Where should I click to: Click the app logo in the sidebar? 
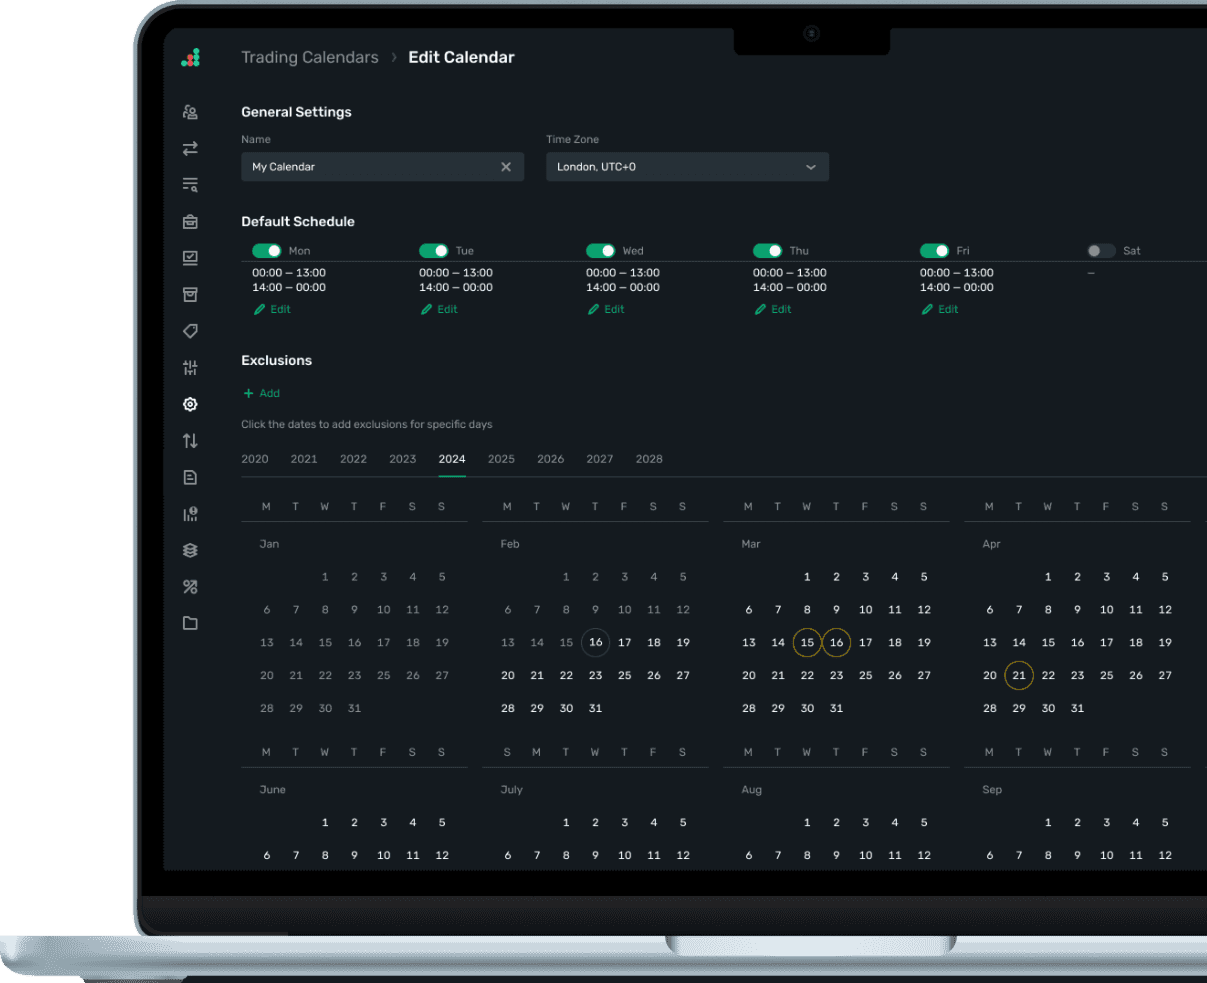[x=190, y=58]
